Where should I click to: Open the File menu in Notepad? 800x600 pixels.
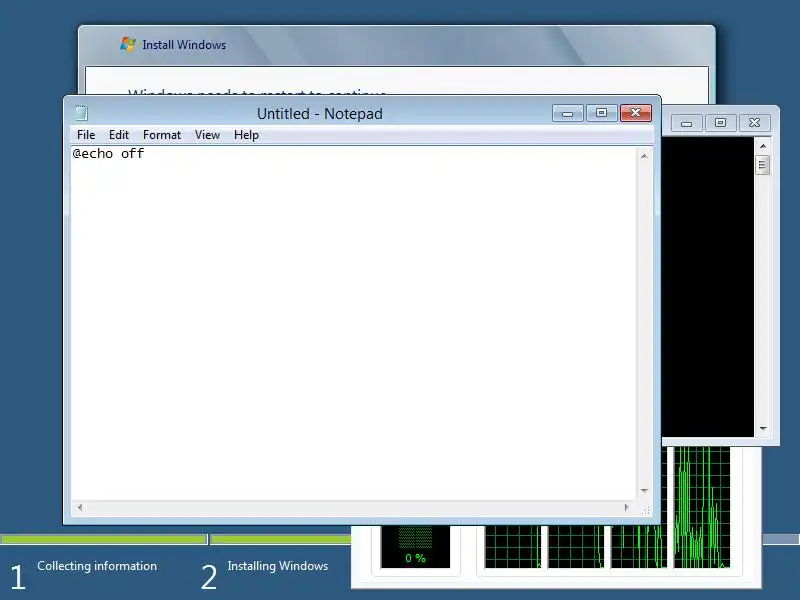[86, 135]
